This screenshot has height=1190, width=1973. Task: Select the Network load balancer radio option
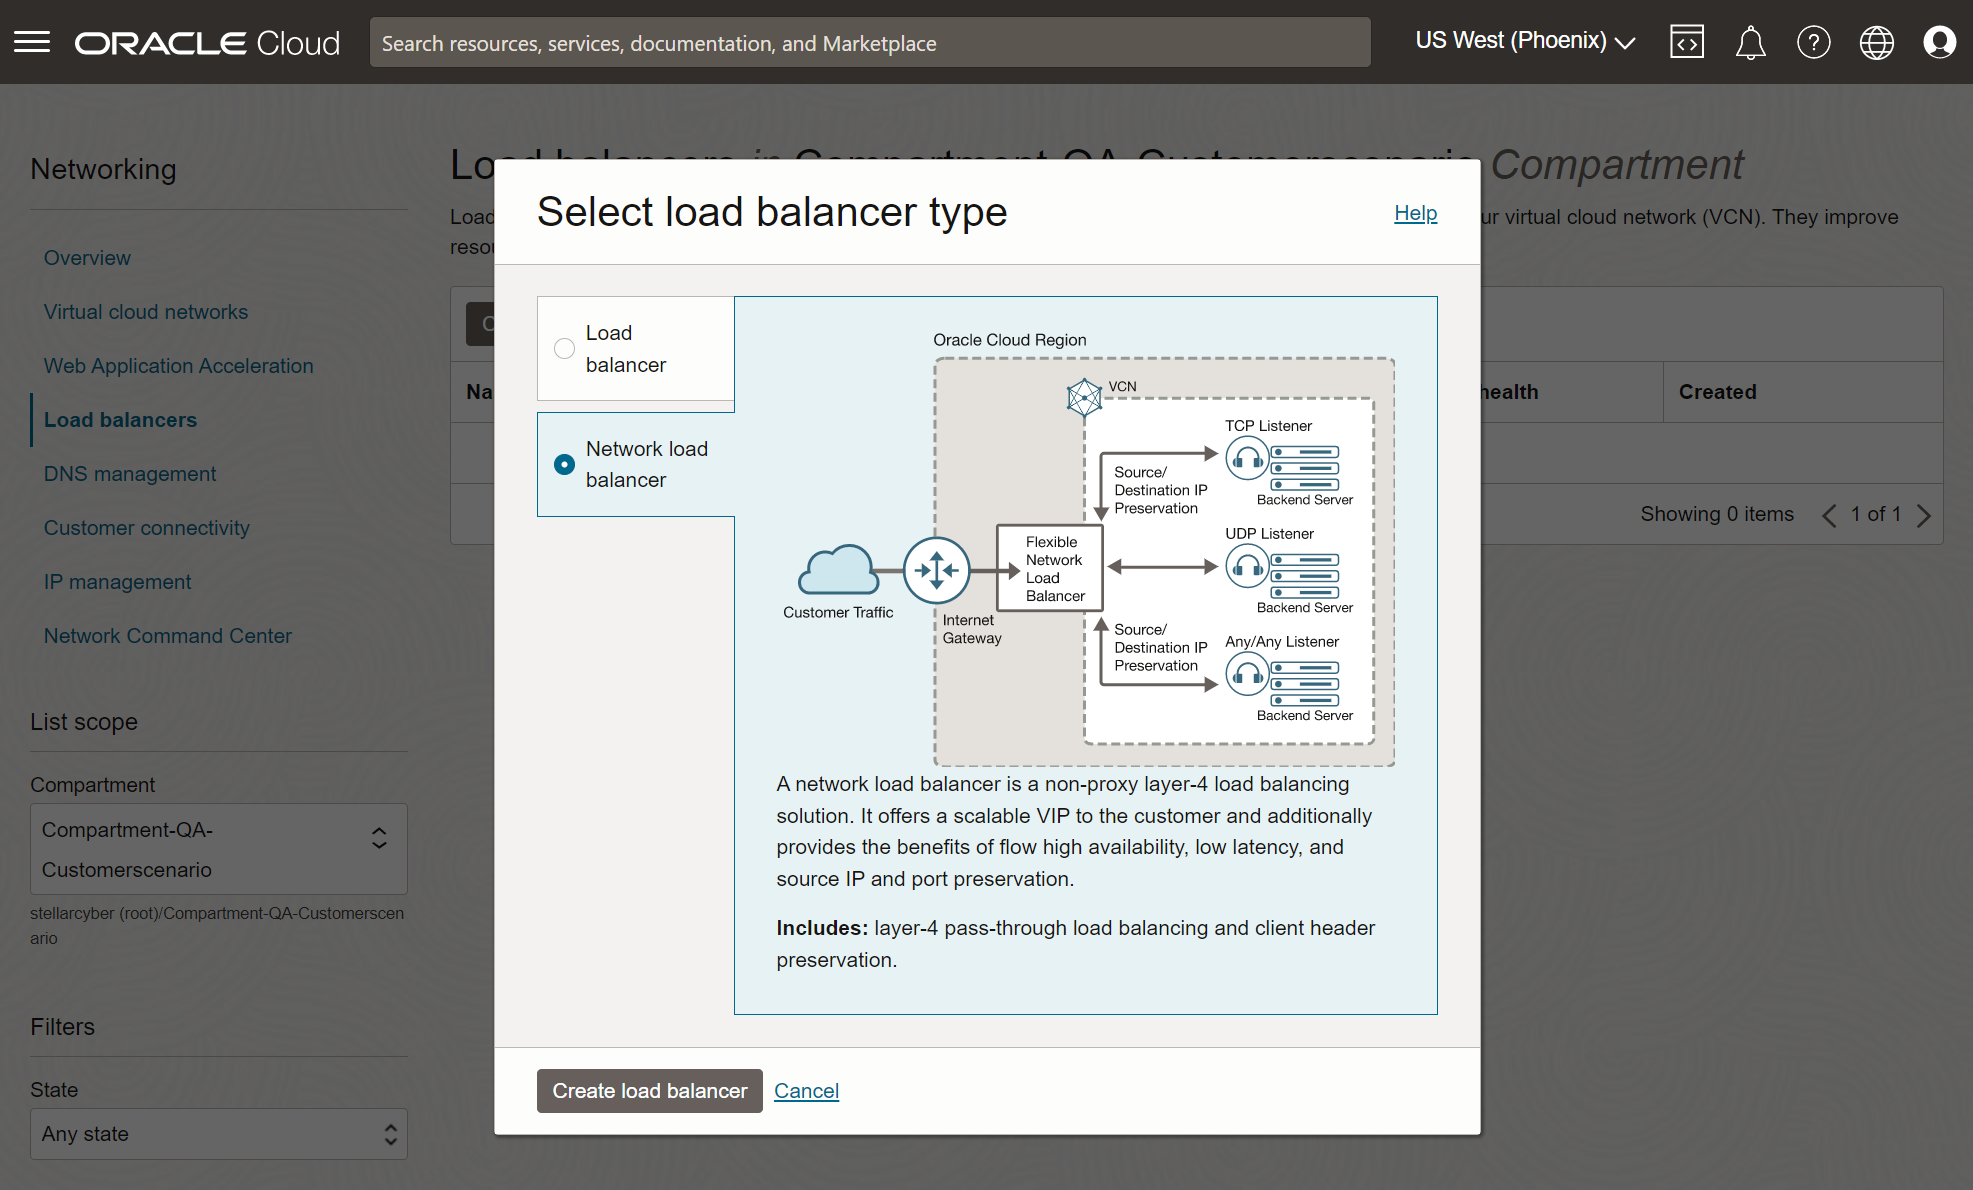(x=565, y=464)
